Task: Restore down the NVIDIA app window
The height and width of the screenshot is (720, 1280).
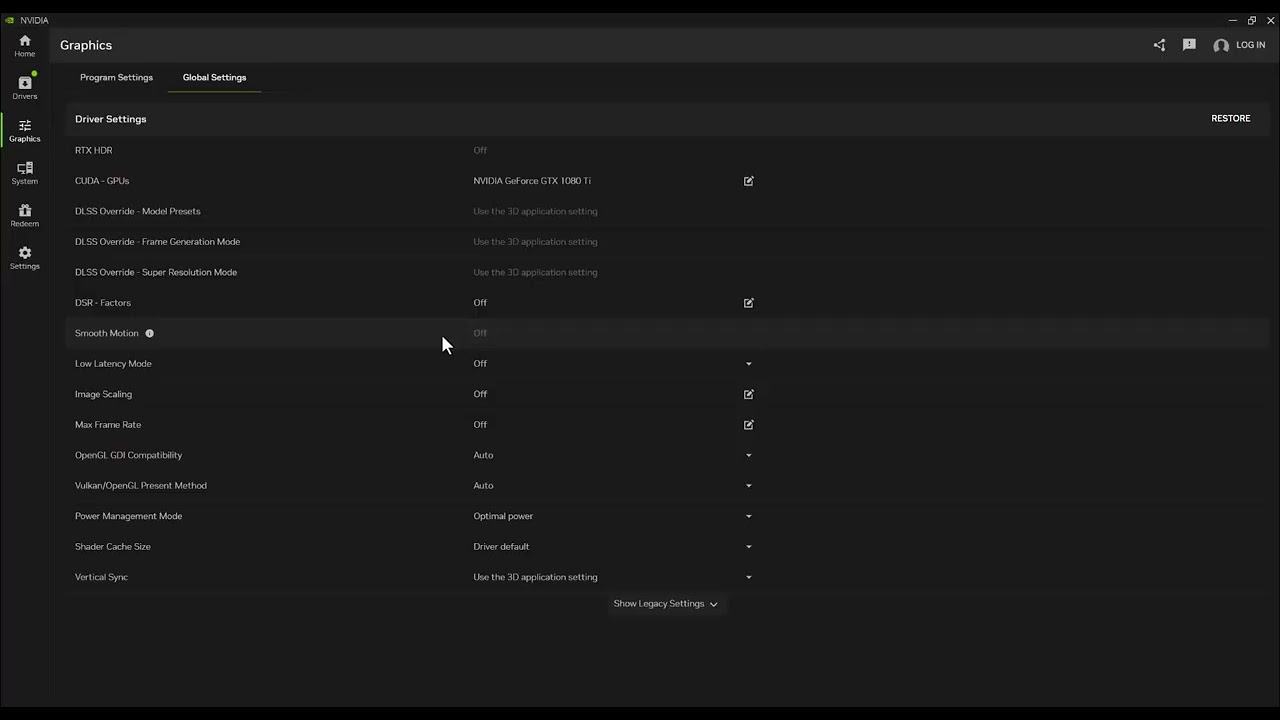Action: click(1251, 20)
